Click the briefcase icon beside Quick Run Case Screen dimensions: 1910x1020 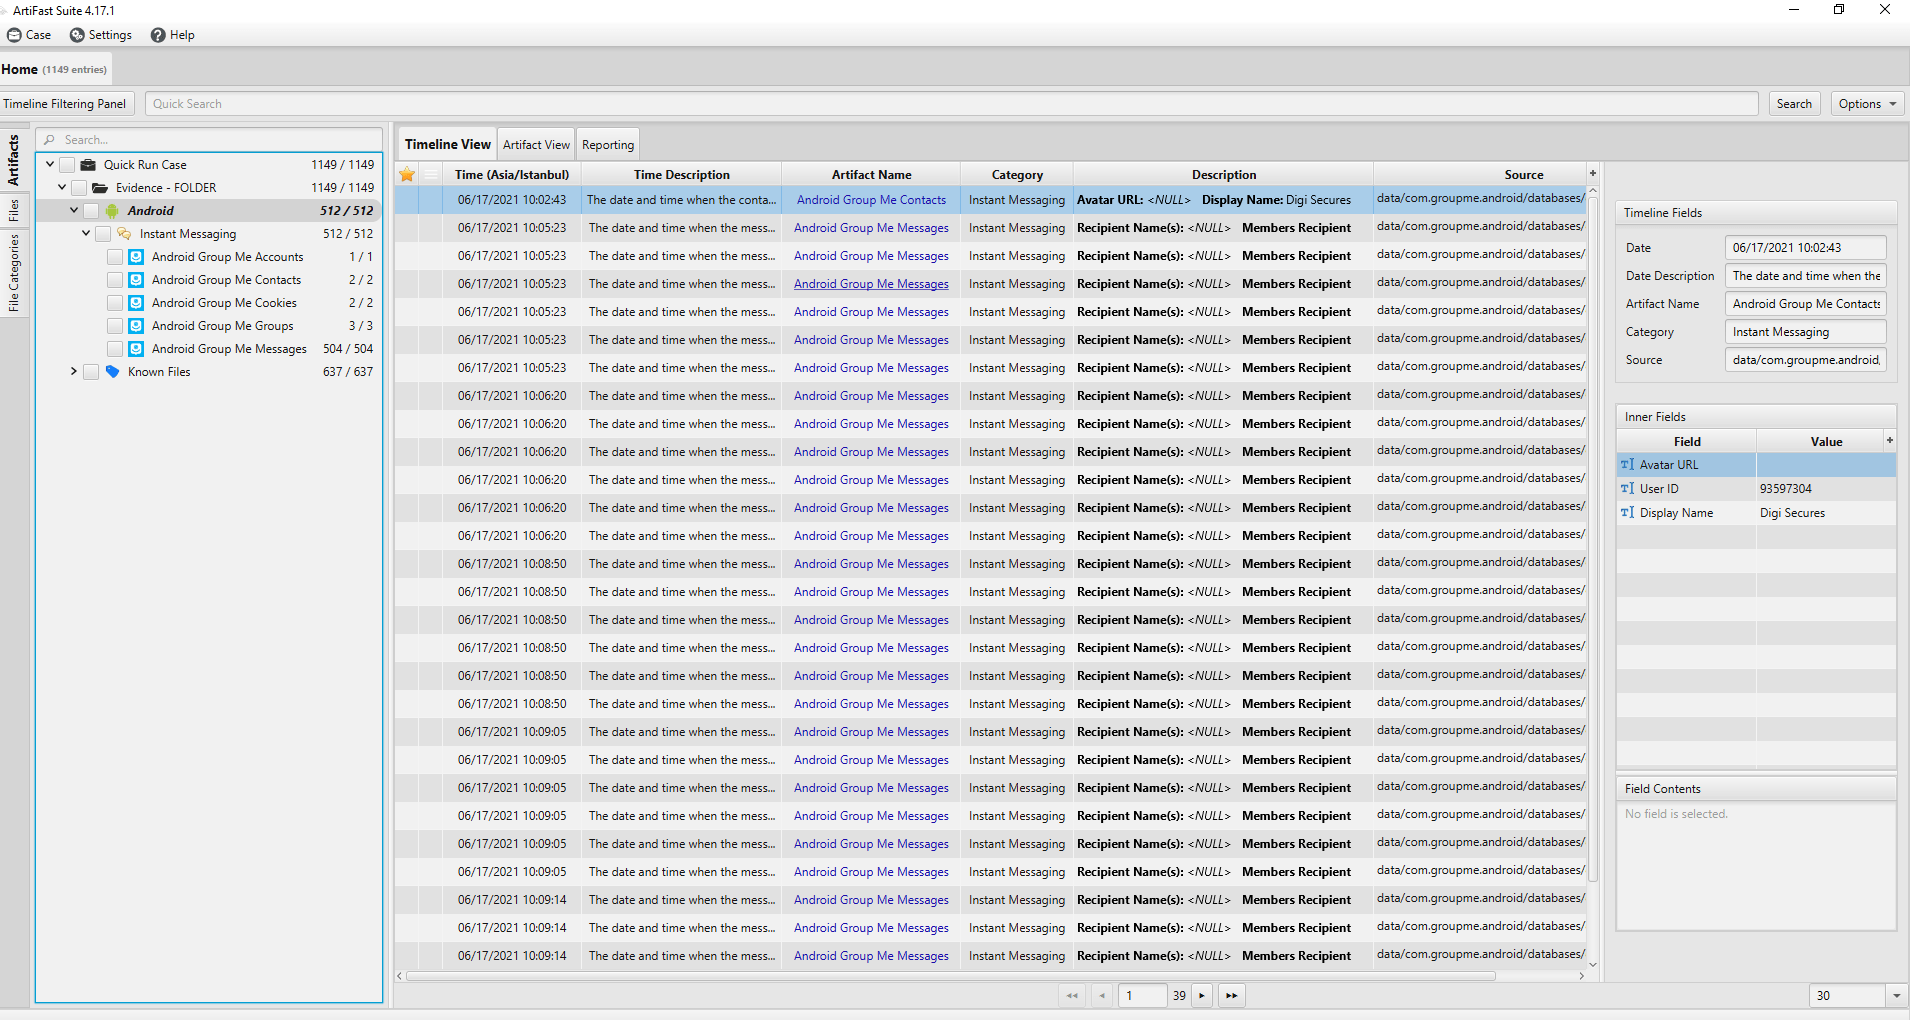click(89, 165)
